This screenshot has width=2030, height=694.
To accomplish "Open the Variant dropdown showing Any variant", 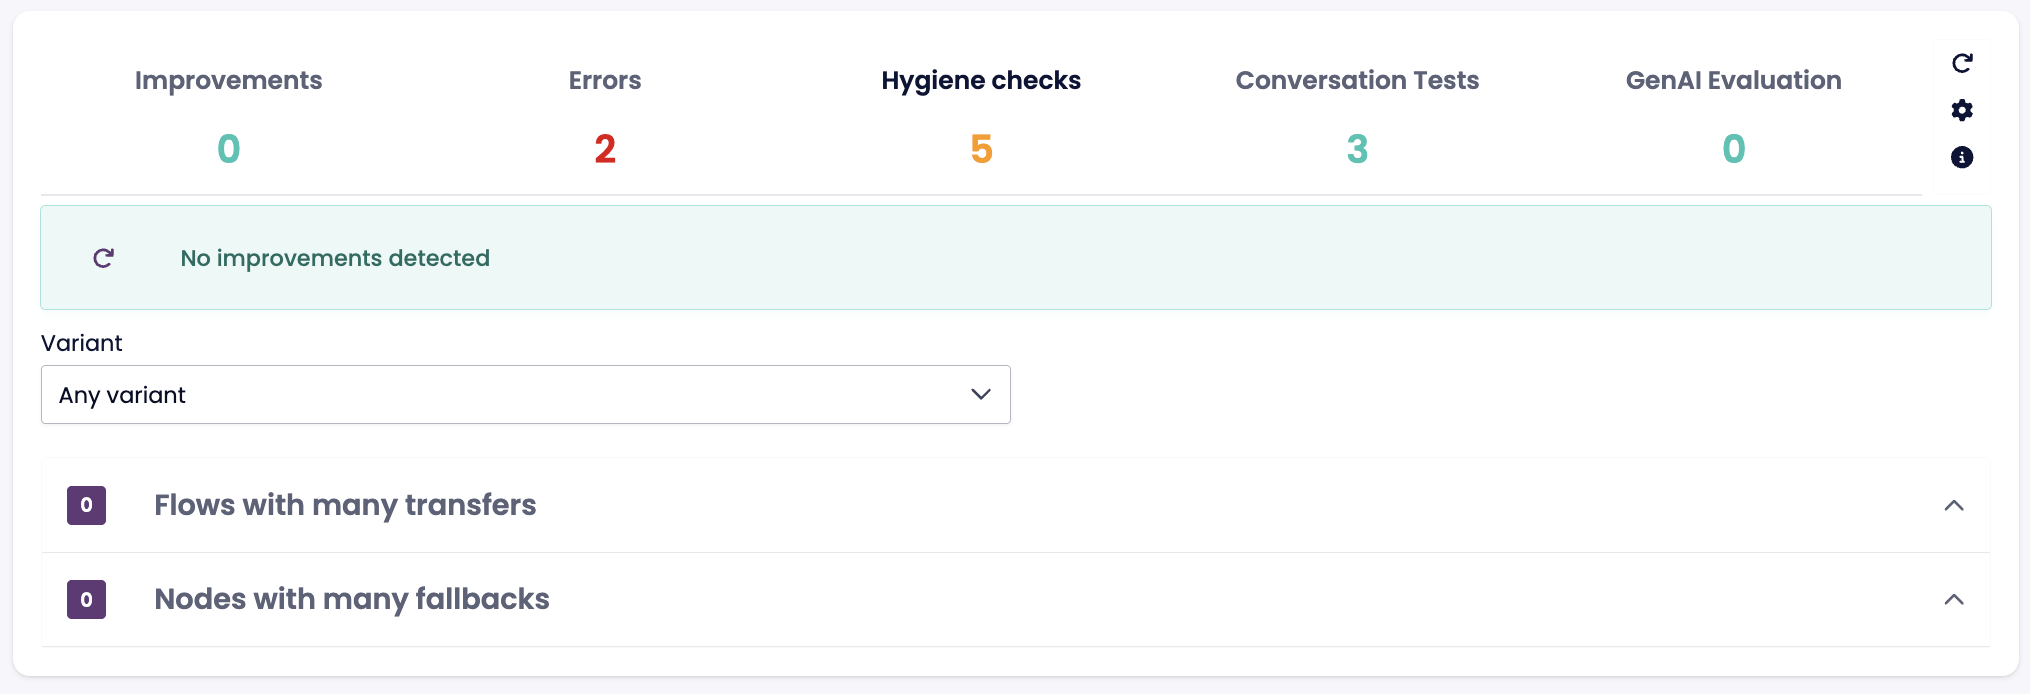I will 525,395.
